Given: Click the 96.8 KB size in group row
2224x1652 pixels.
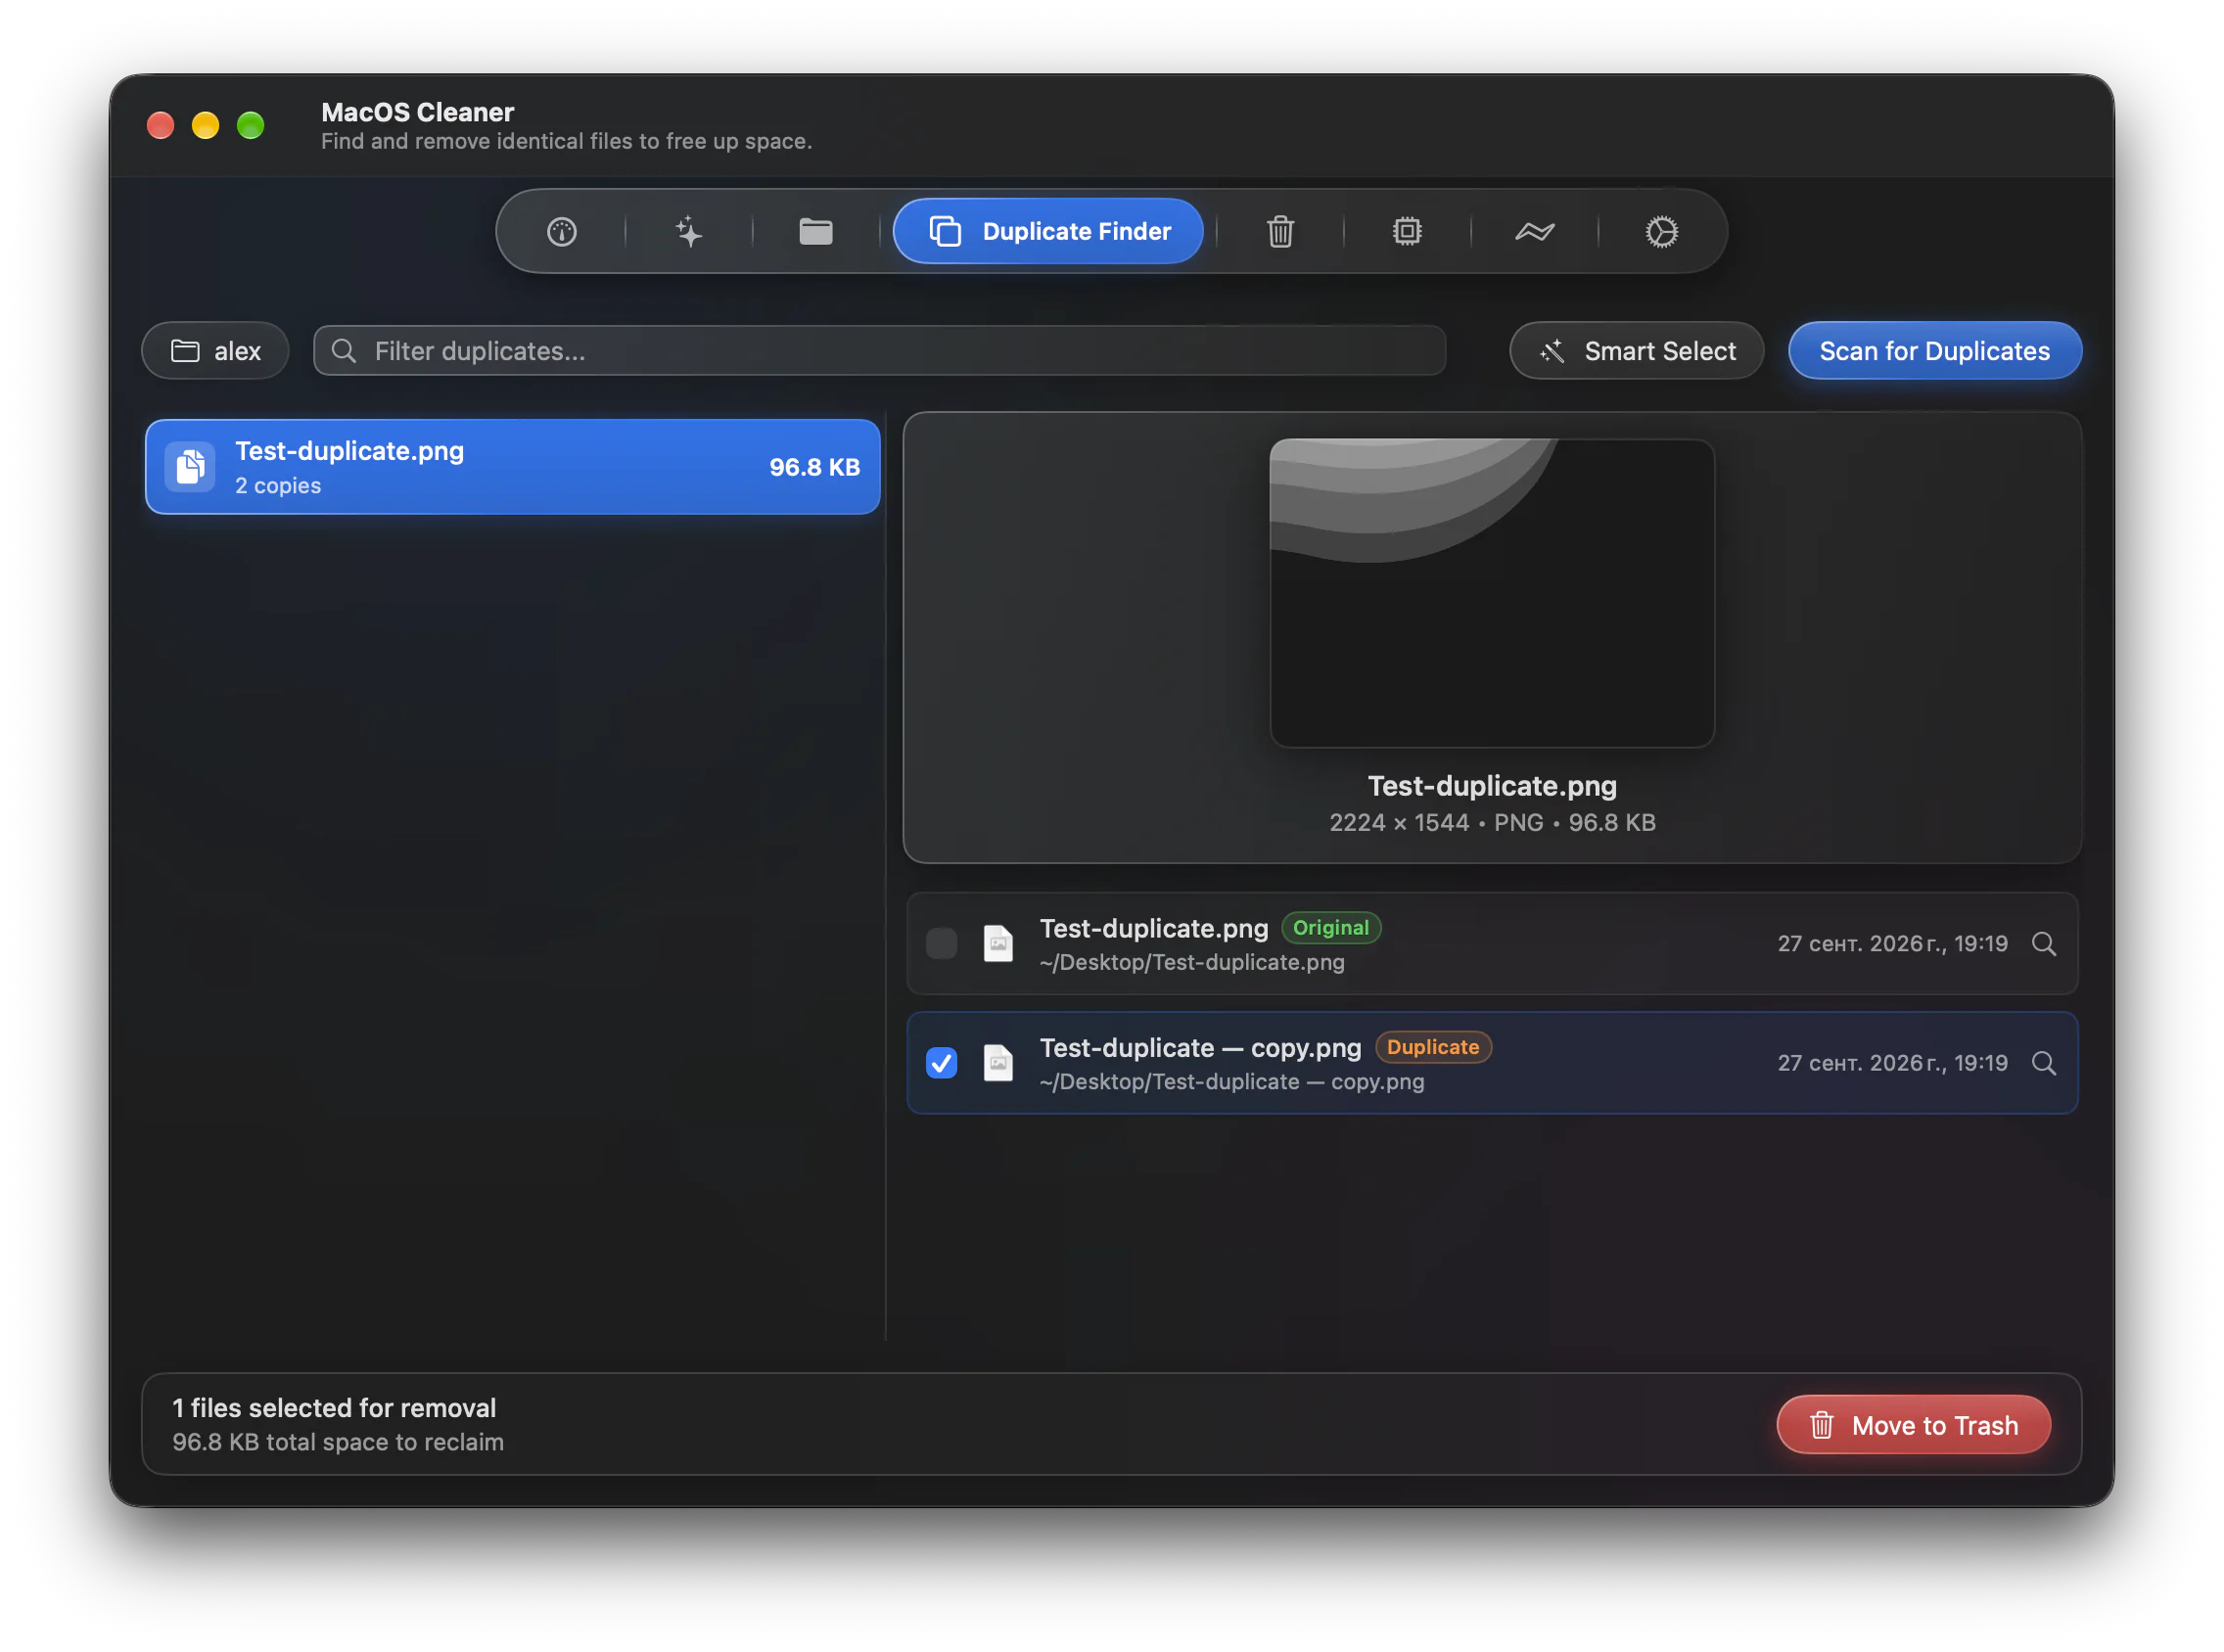Looking at the screenshot, I should [814, 467].
